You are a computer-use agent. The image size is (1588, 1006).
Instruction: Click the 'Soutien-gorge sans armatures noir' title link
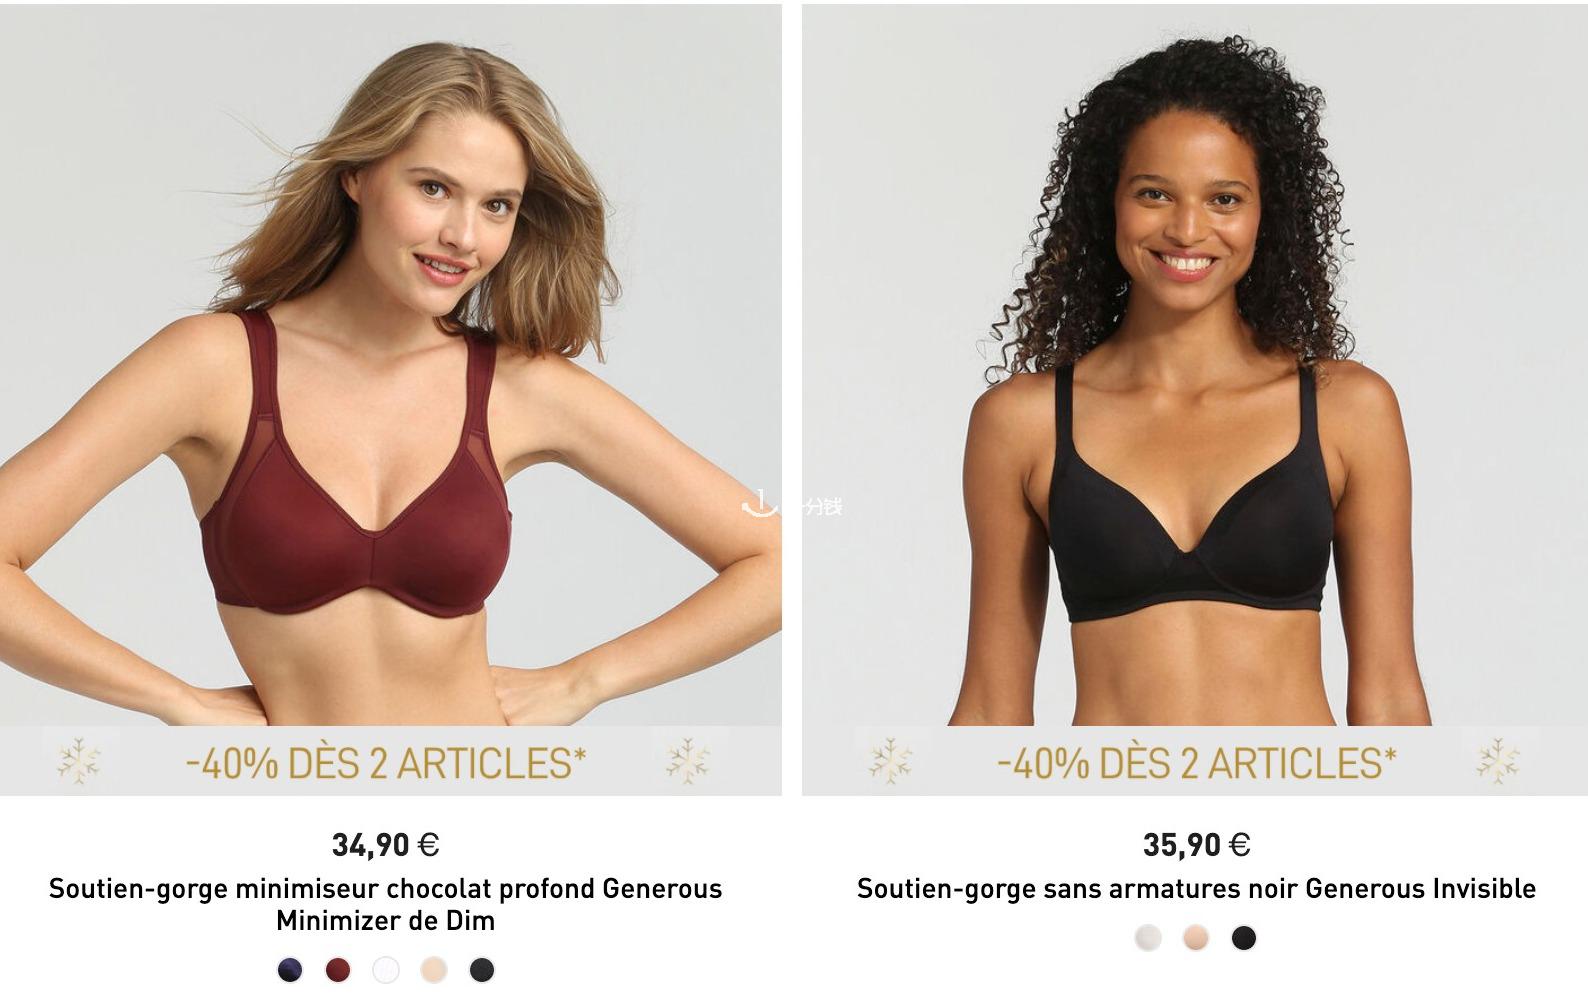1196,888
